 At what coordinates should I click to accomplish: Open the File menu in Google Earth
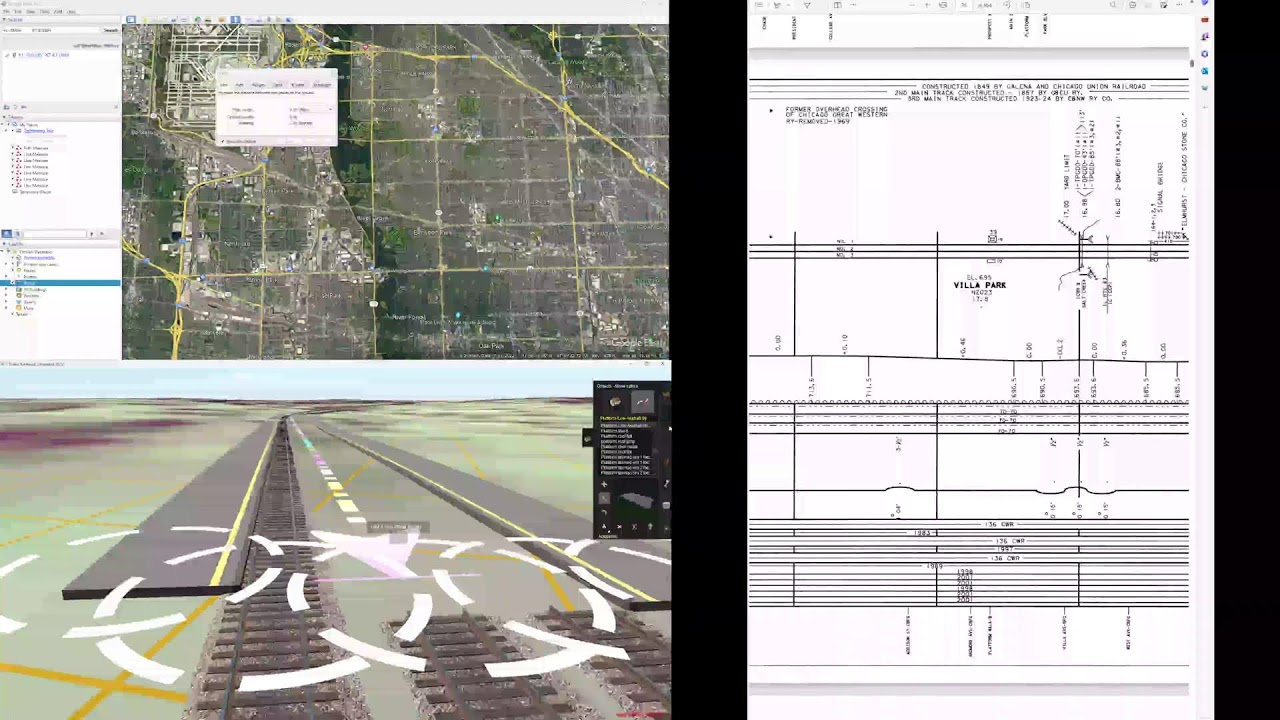point(6,12)
